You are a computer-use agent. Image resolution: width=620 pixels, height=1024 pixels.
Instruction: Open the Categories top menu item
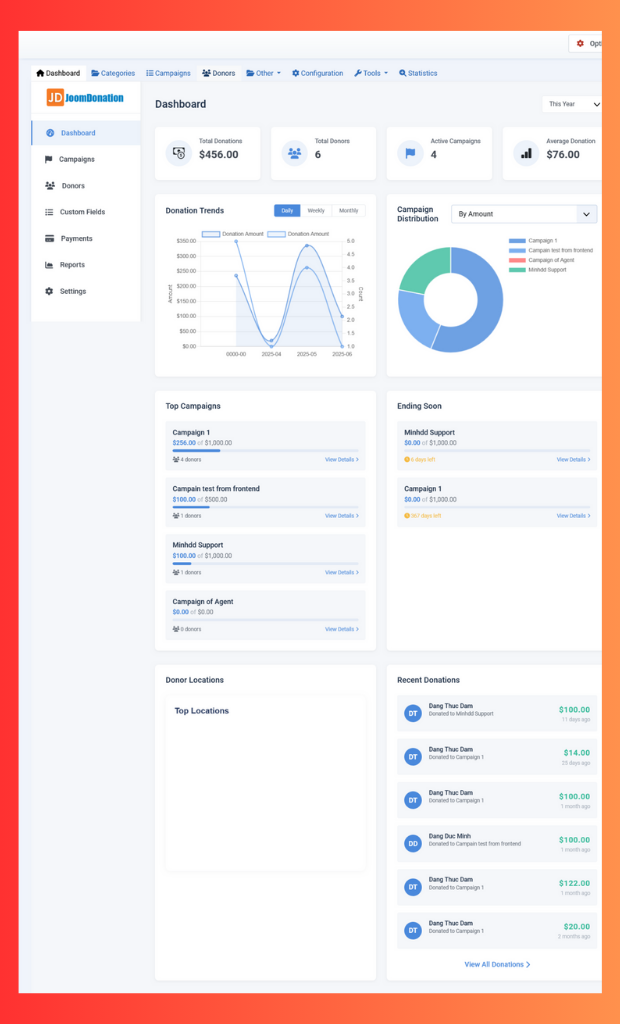(x=113, y=73)
